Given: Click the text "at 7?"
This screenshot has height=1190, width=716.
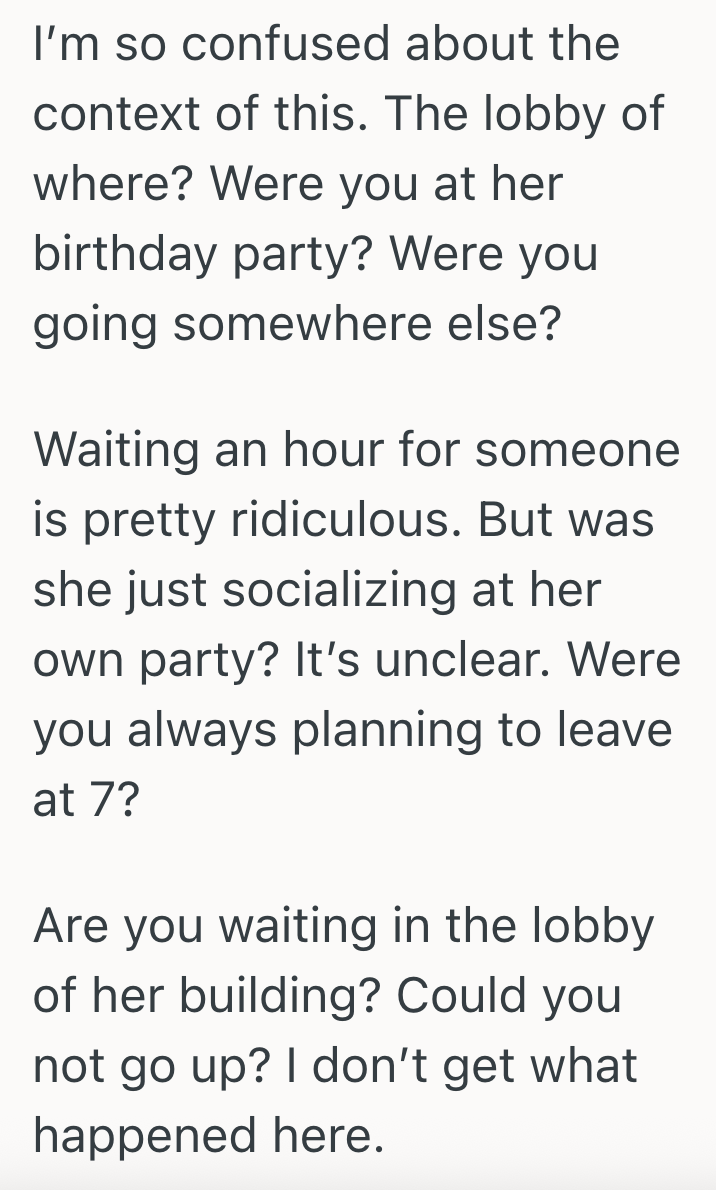Looking at the screenshot, I should pos(85,801).
